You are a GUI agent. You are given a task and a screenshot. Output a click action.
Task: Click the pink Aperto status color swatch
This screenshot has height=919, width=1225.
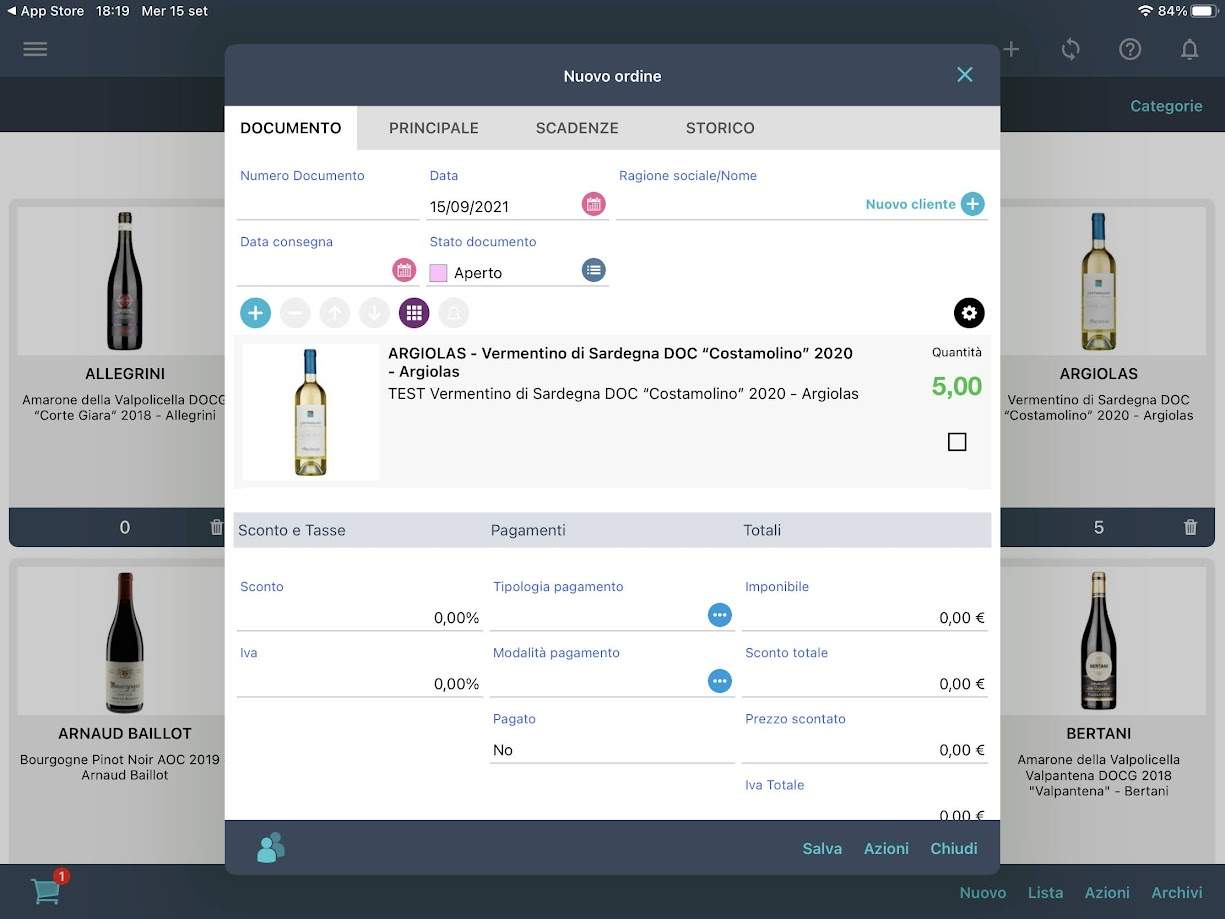[438, 273]
